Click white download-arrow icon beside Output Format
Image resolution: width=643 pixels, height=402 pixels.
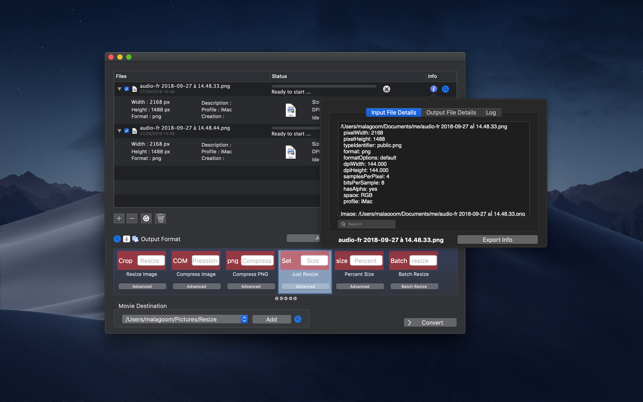126,239
